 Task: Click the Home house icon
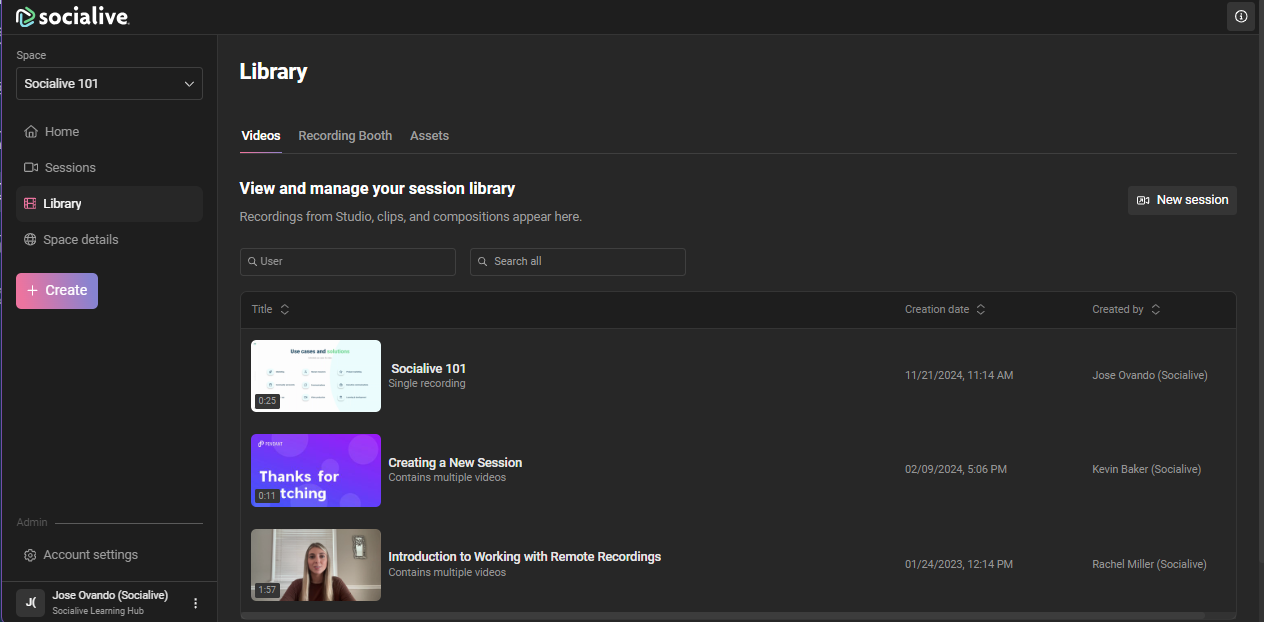pos(31,132)
